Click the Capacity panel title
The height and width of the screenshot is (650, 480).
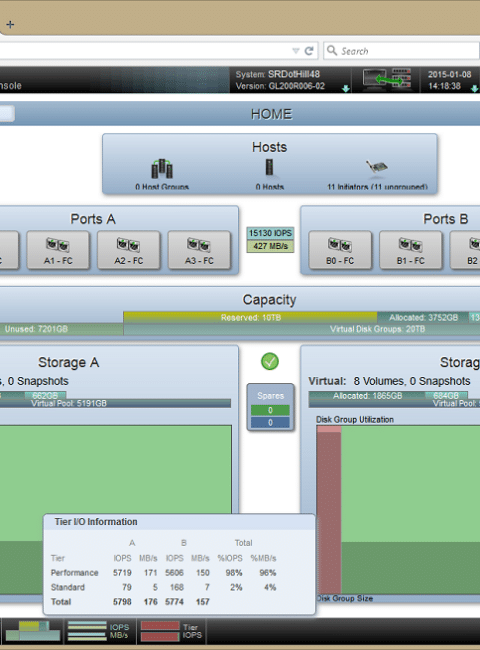coord(269,300)
